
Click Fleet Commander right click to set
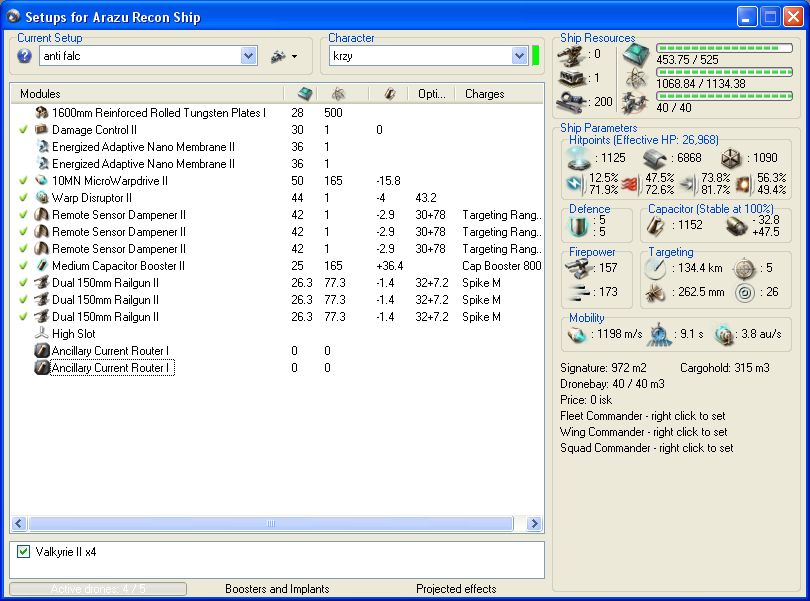pyautogui.click(x=643, y=416)
